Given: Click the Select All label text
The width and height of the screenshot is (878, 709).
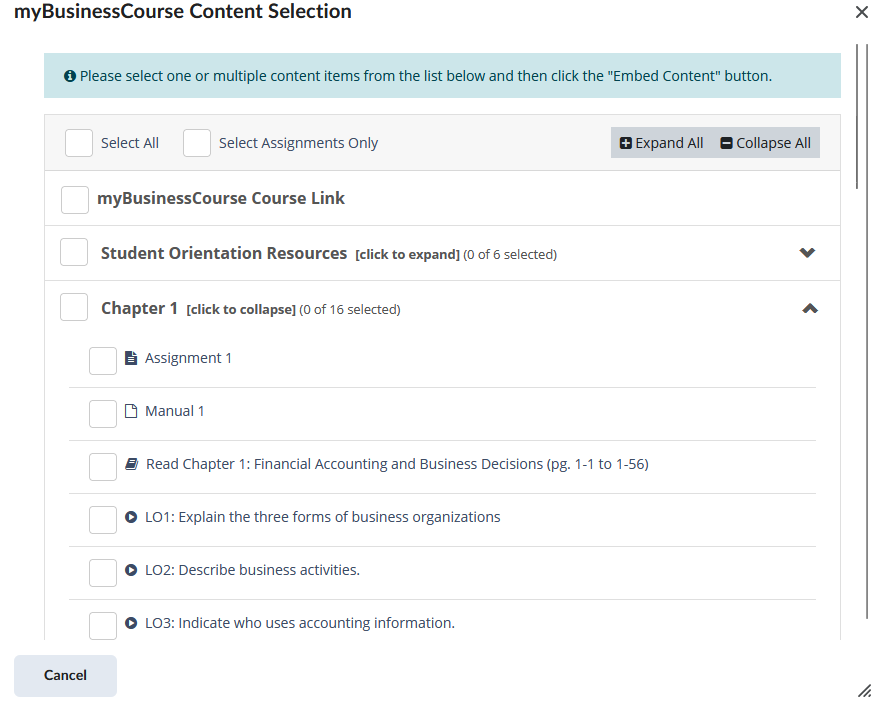Looking at the screenshot, I should 130,143.
